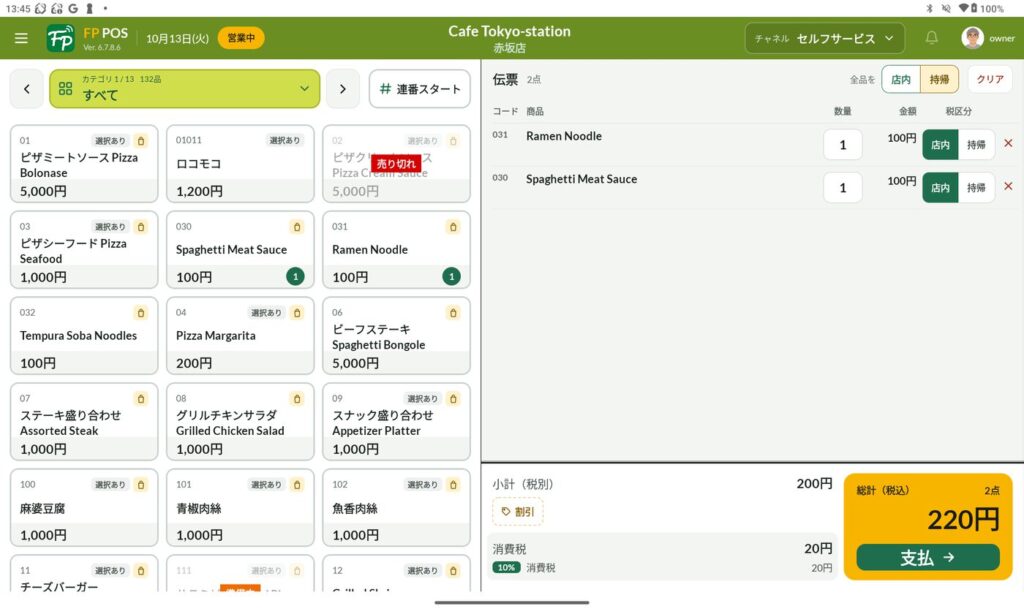Screen dimensions: 1024x614
Task: Go to previous category
Action: click(27, 89)
